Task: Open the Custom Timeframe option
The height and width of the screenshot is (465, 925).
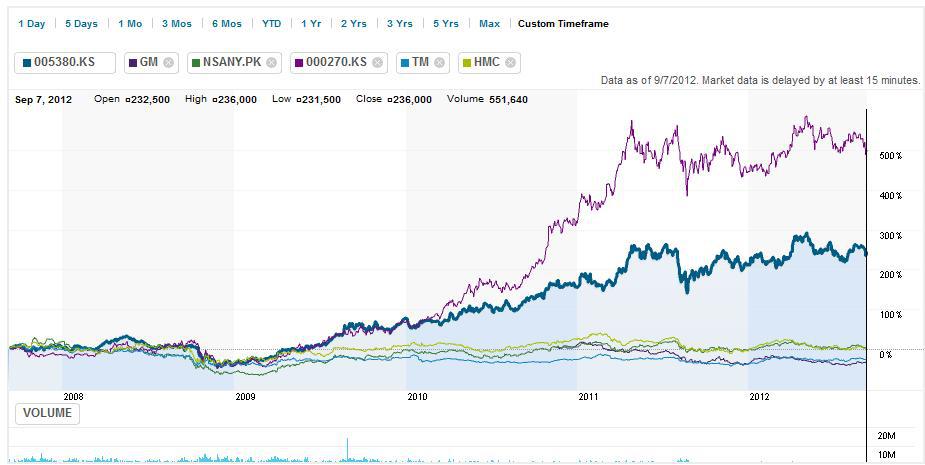Action: tap(563, 23)
